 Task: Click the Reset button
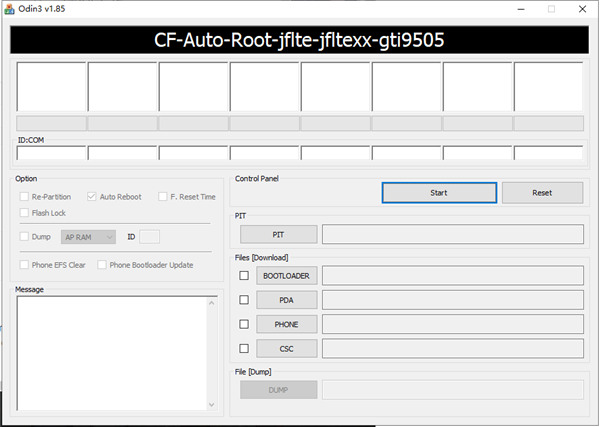(542, 192)
